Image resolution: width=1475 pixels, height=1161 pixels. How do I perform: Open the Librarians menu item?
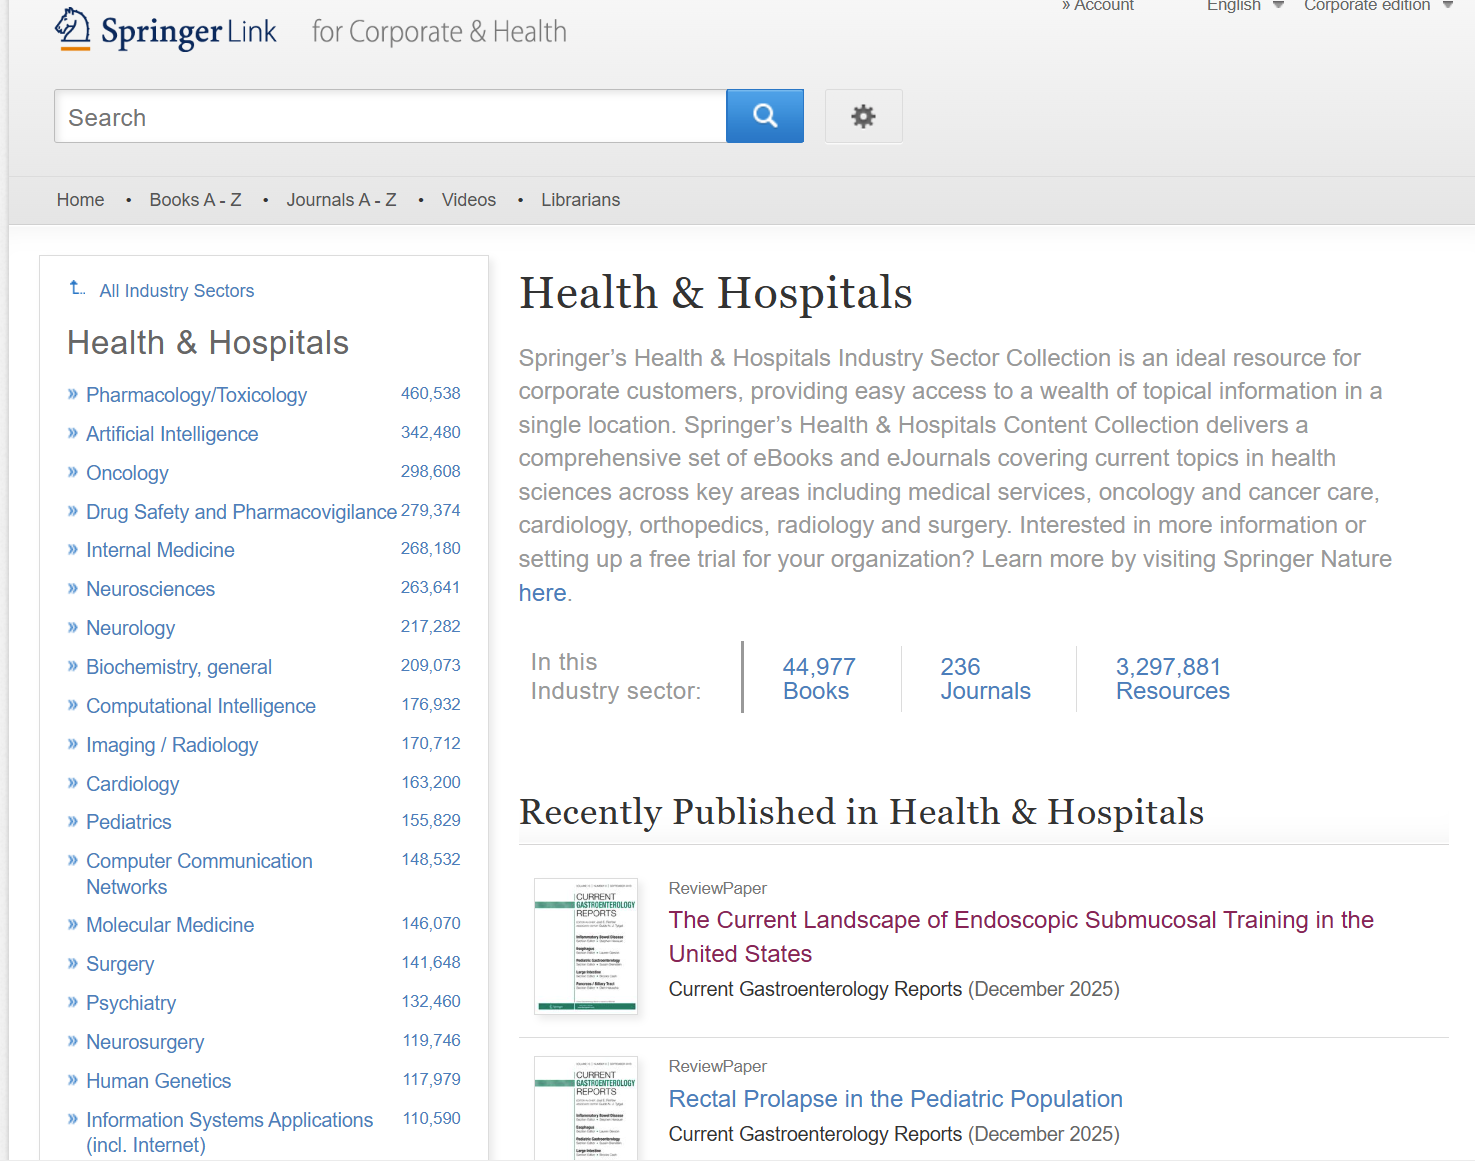(580, 200)
